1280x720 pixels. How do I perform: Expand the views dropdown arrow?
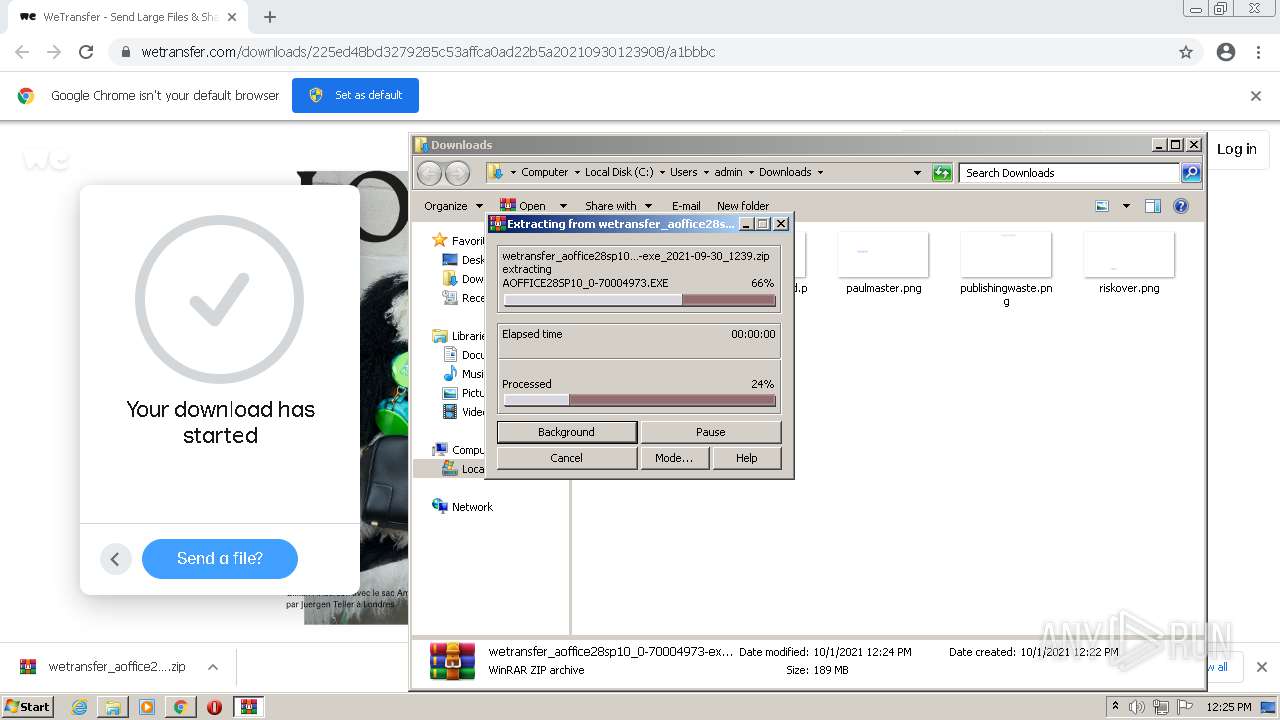coord(1126,206)
